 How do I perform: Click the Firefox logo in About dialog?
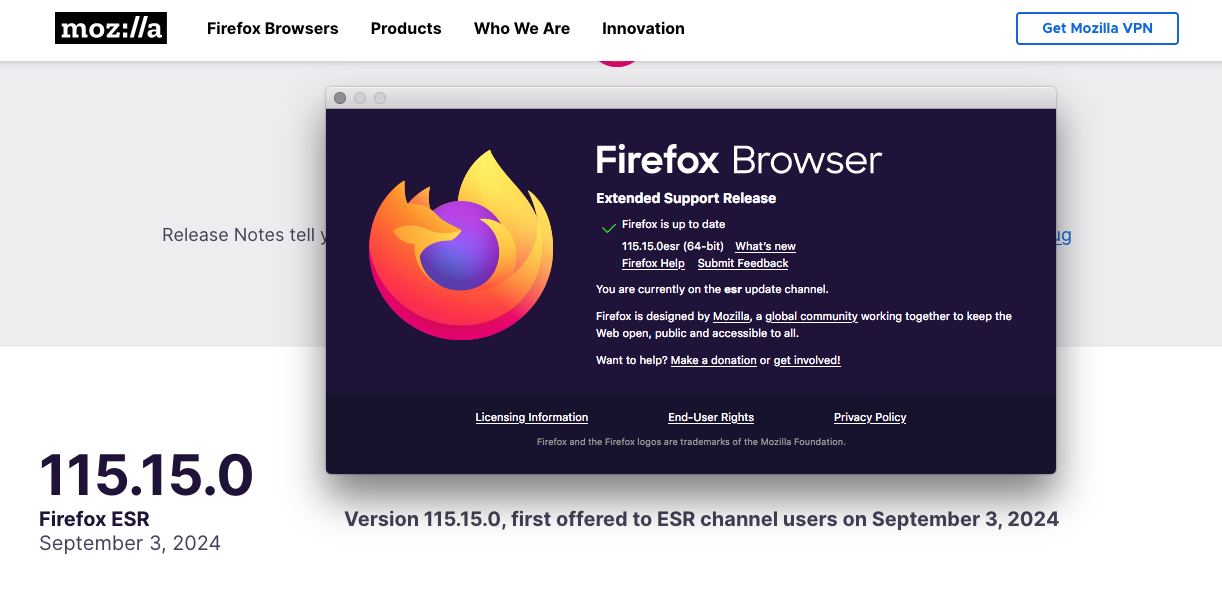point(460,246)
